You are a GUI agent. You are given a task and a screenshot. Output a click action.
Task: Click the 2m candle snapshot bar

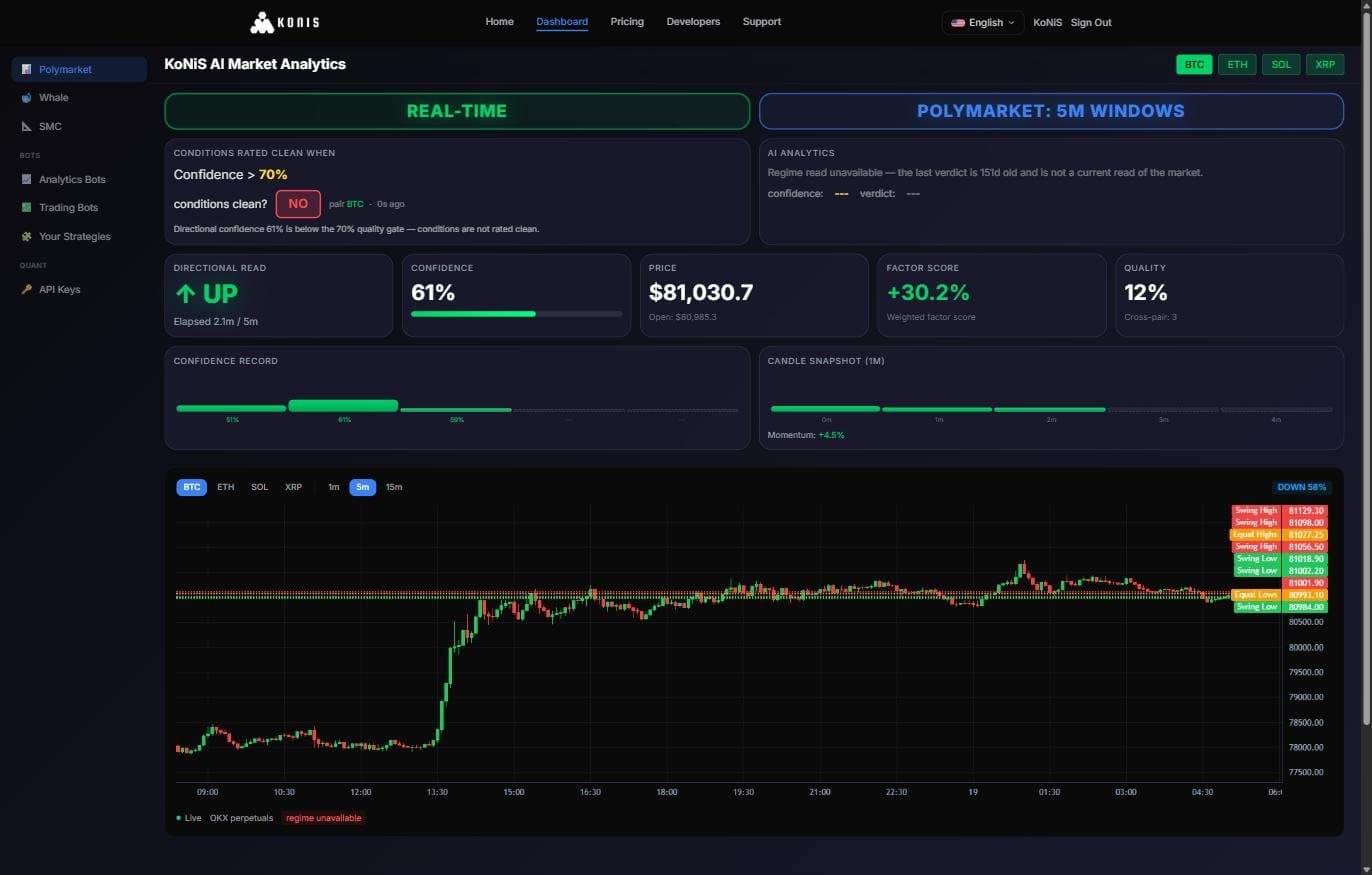point(1050,409)
